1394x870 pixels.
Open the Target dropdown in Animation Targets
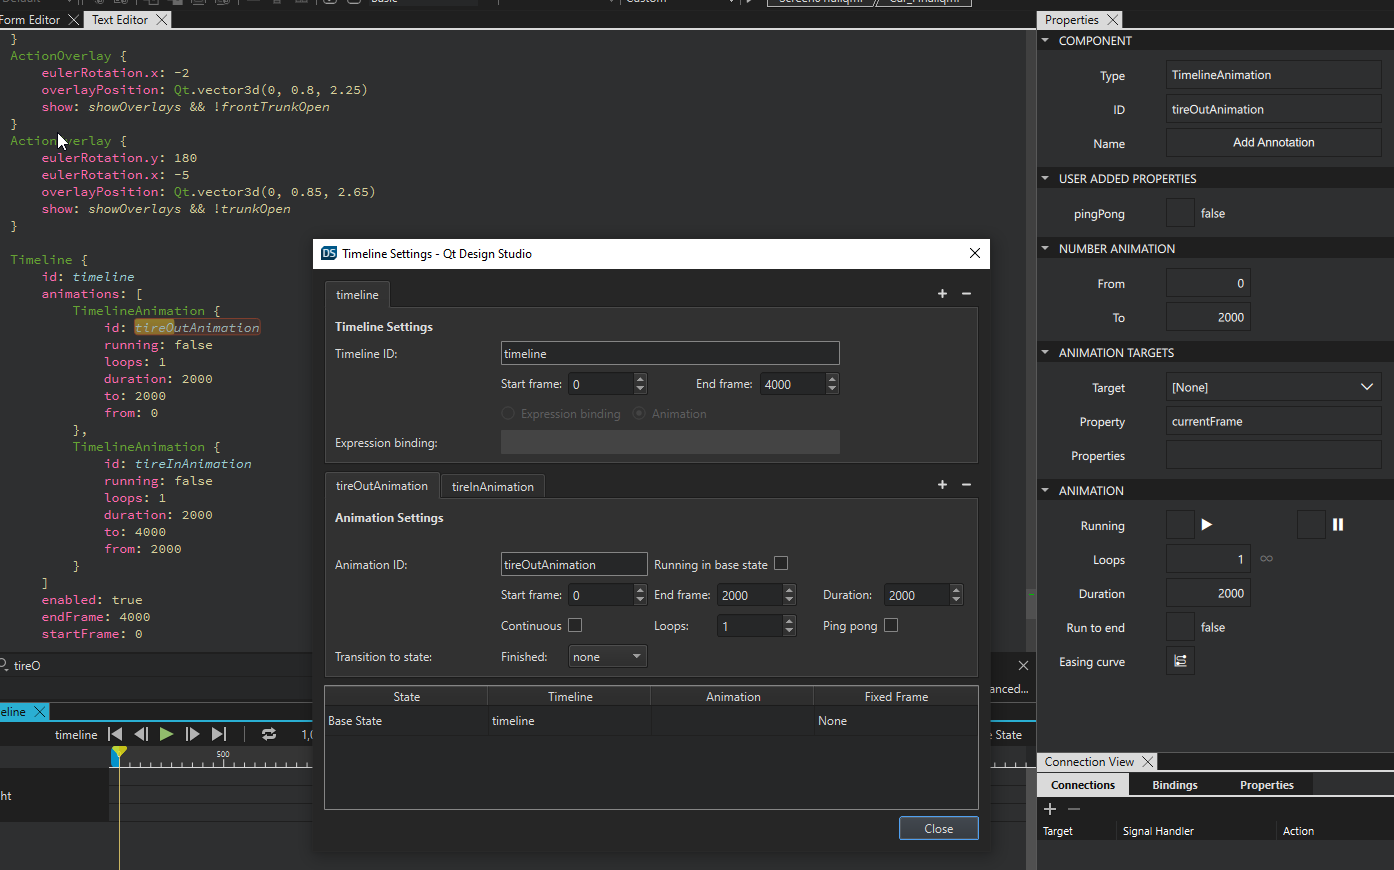click(1273, 388)
